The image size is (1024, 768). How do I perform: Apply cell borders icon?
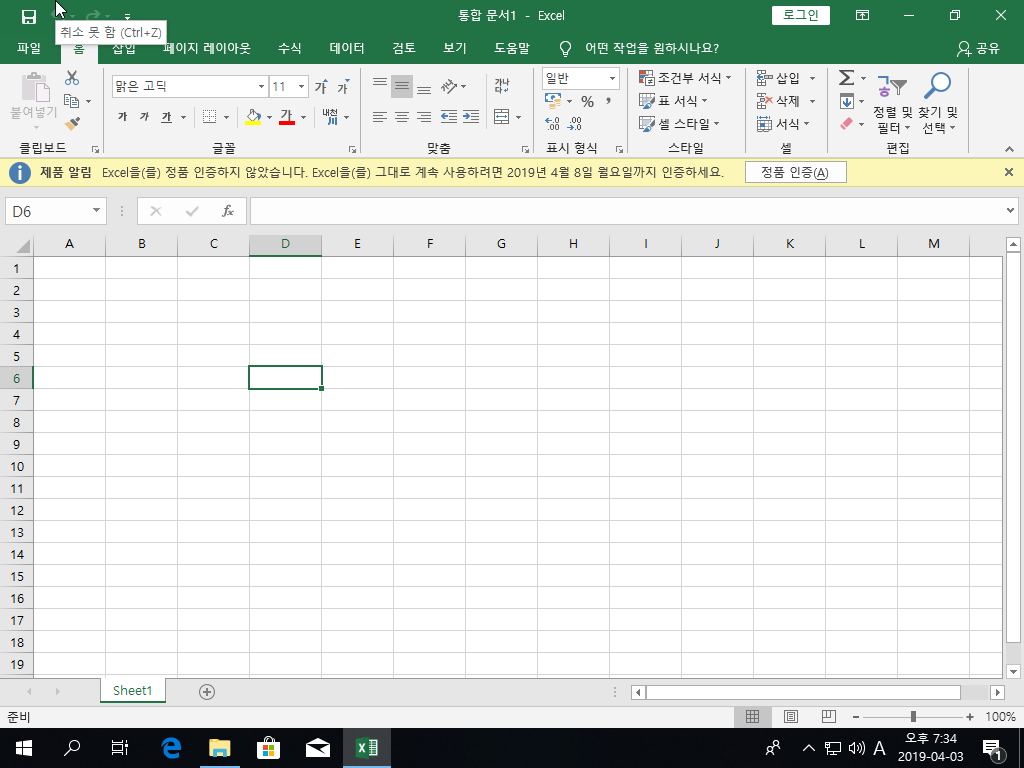209,117
